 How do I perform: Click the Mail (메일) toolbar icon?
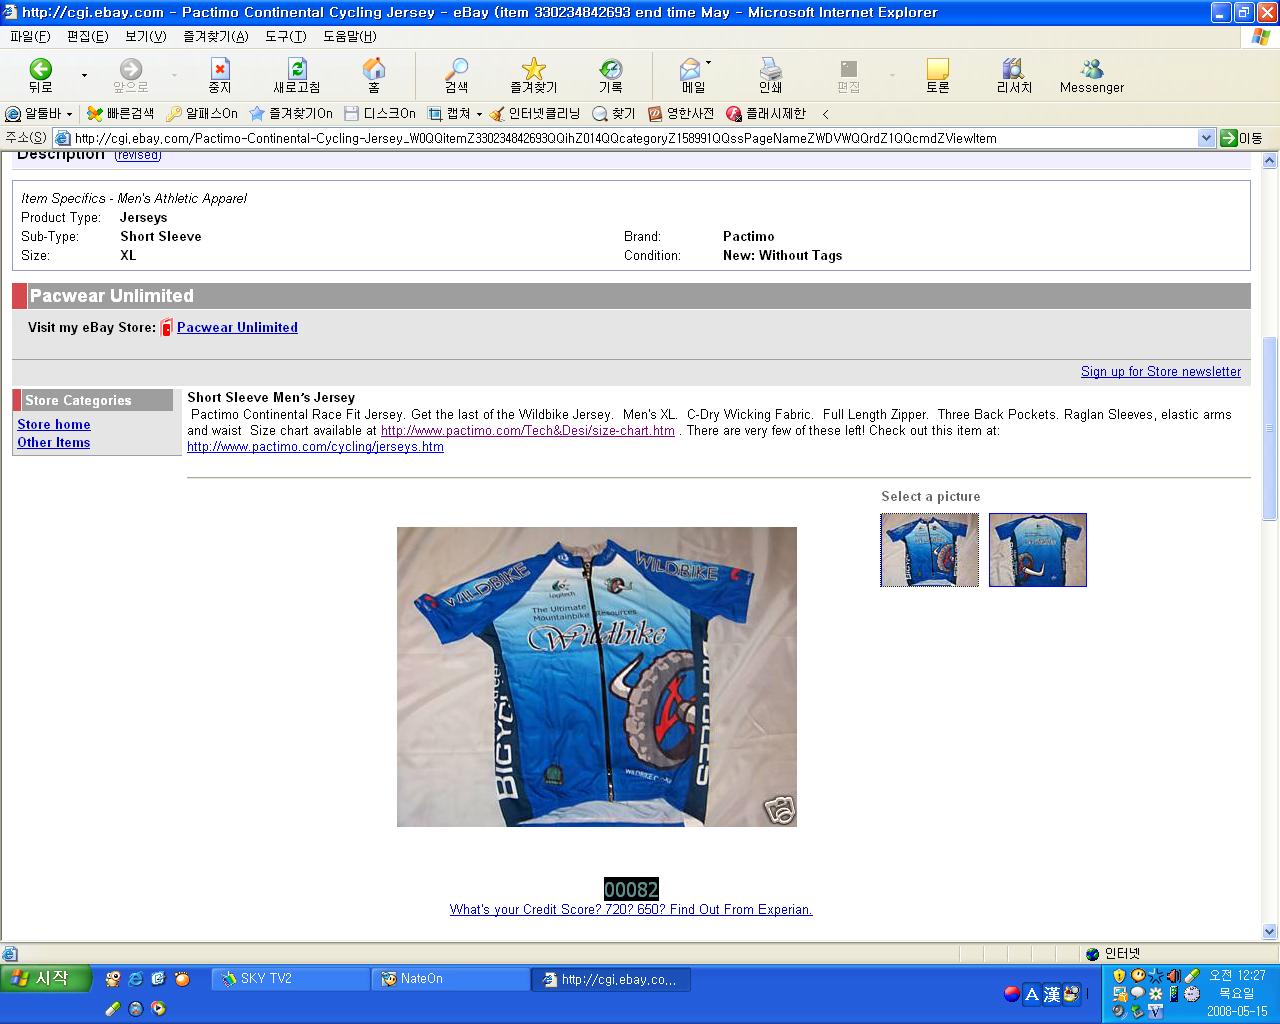pyautogui.click(x=691, y=75)
